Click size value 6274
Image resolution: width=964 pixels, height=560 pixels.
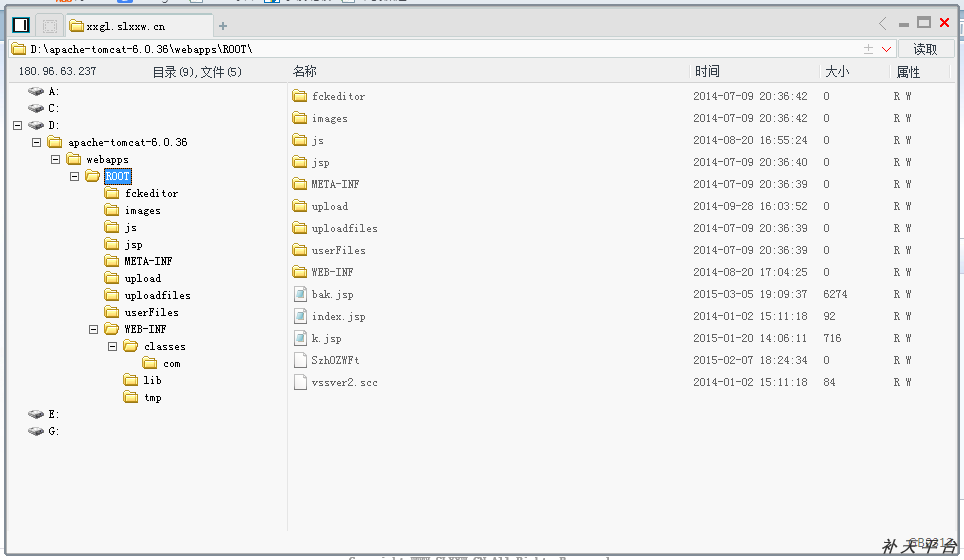point(835,294)
